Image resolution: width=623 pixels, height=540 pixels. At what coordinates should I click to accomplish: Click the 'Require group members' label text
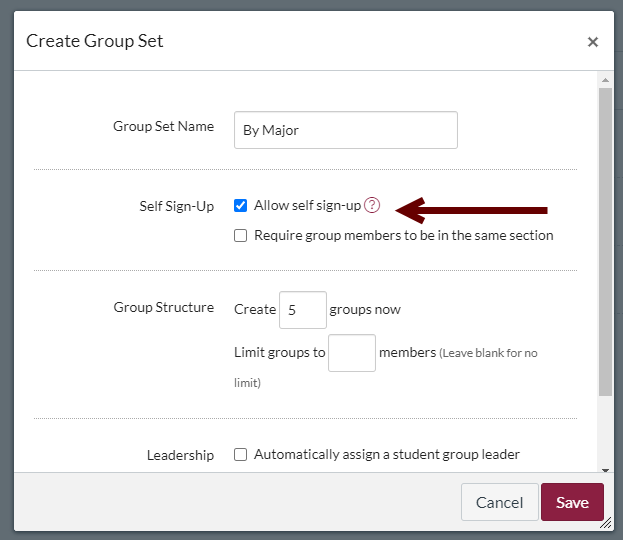[404, 235]
